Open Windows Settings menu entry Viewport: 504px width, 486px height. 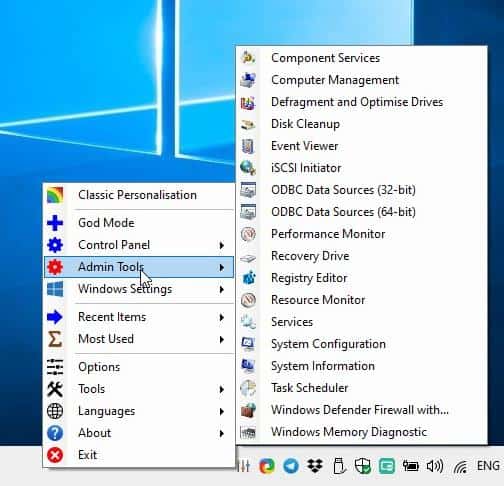(139, 289)
